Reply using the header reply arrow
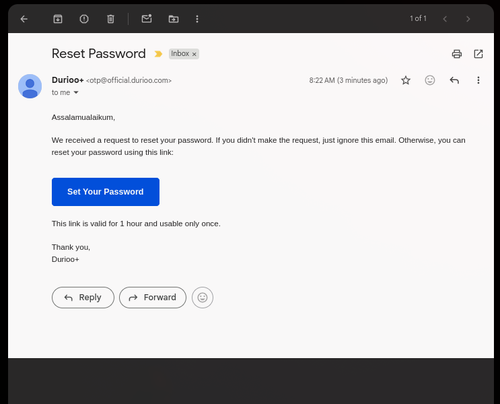This screenshot has width=500, height=404. click(454, 80)
